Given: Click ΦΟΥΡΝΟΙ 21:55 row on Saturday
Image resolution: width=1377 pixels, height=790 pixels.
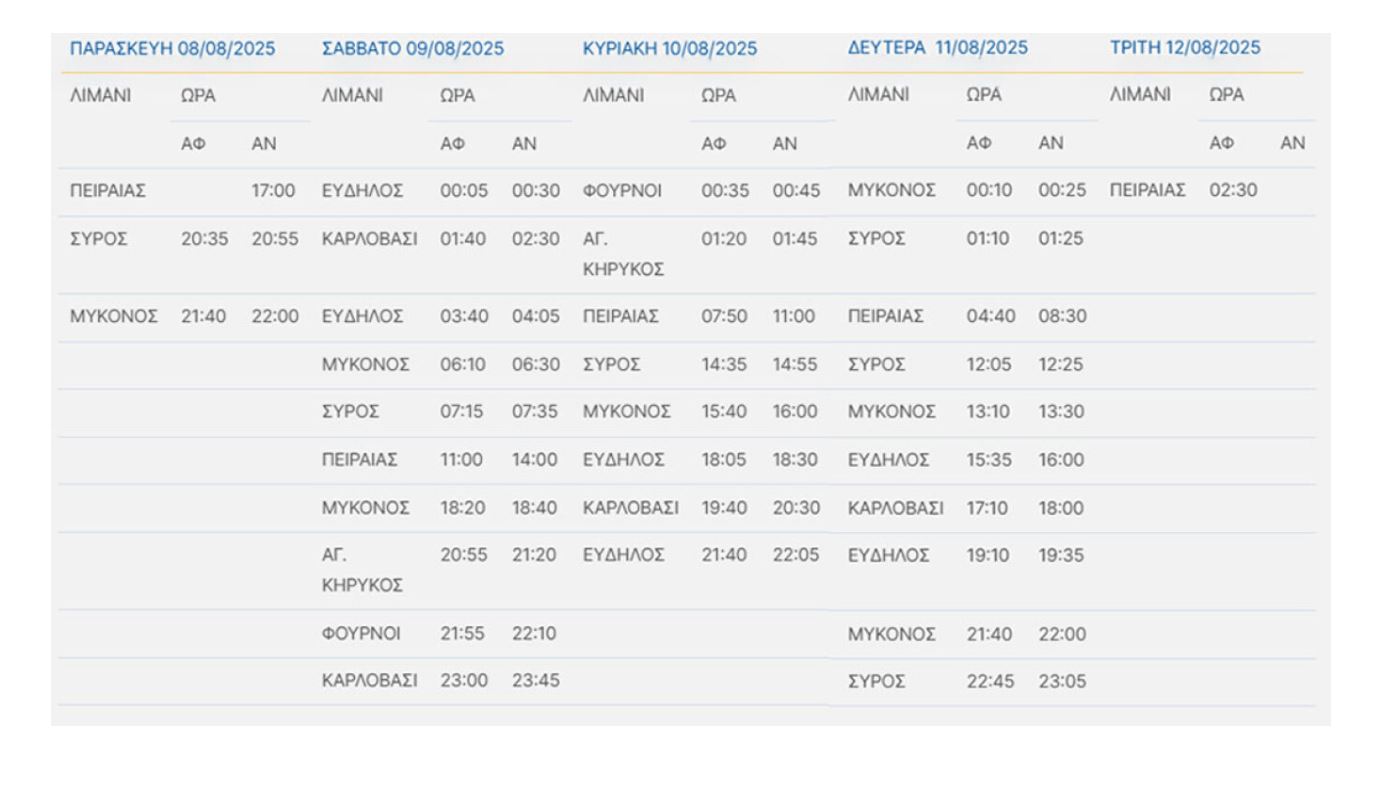Looking at the screenshot, I should tap(440, 633).
